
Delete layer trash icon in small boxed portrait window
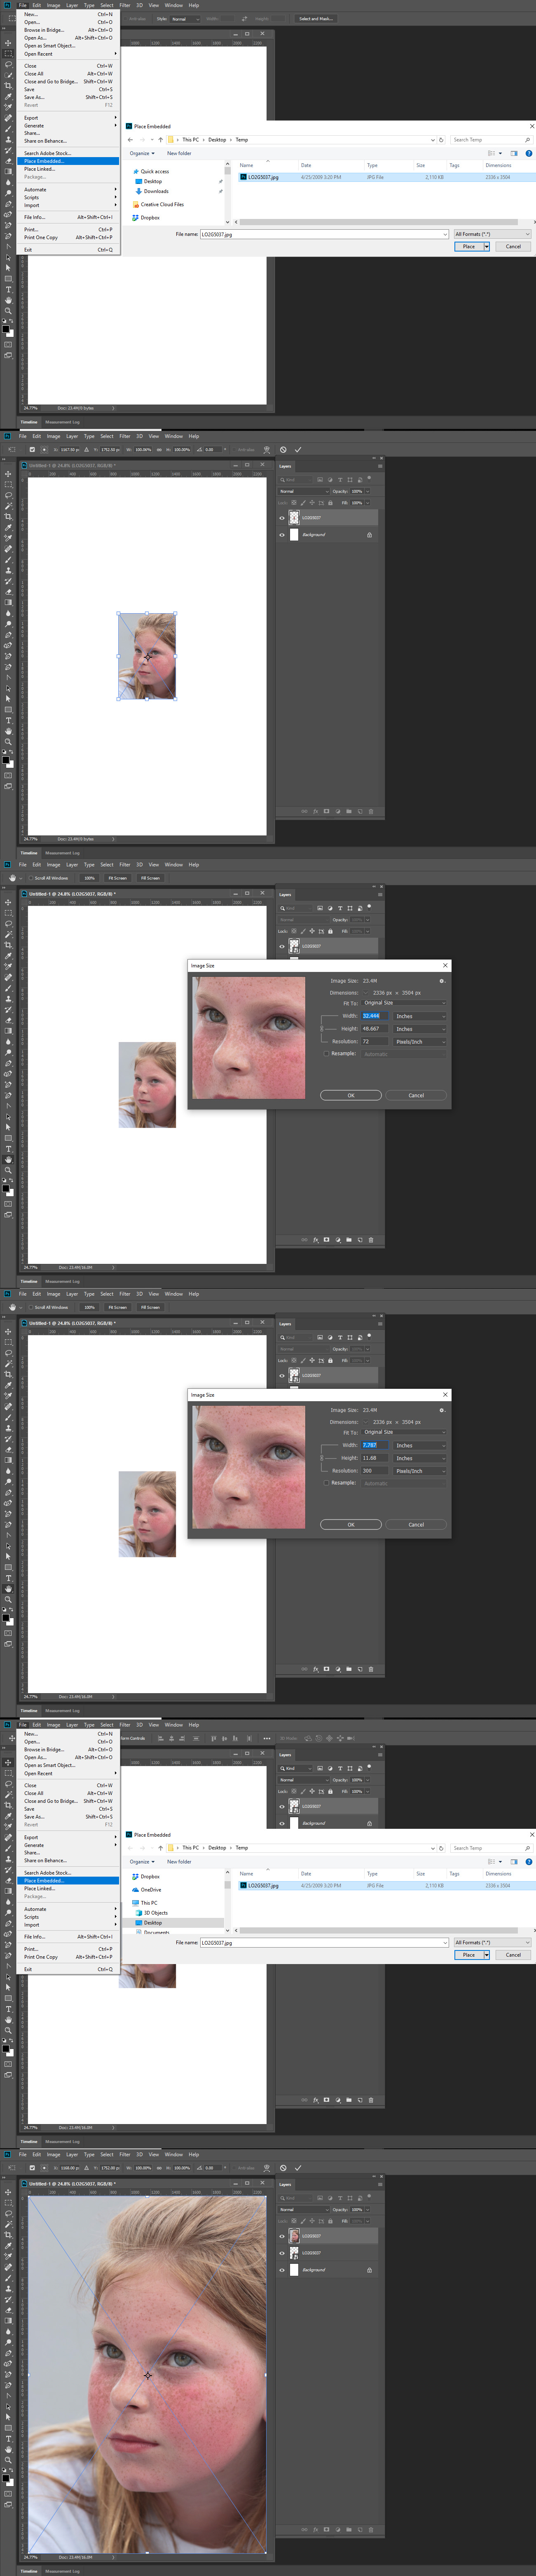(371, 811)
